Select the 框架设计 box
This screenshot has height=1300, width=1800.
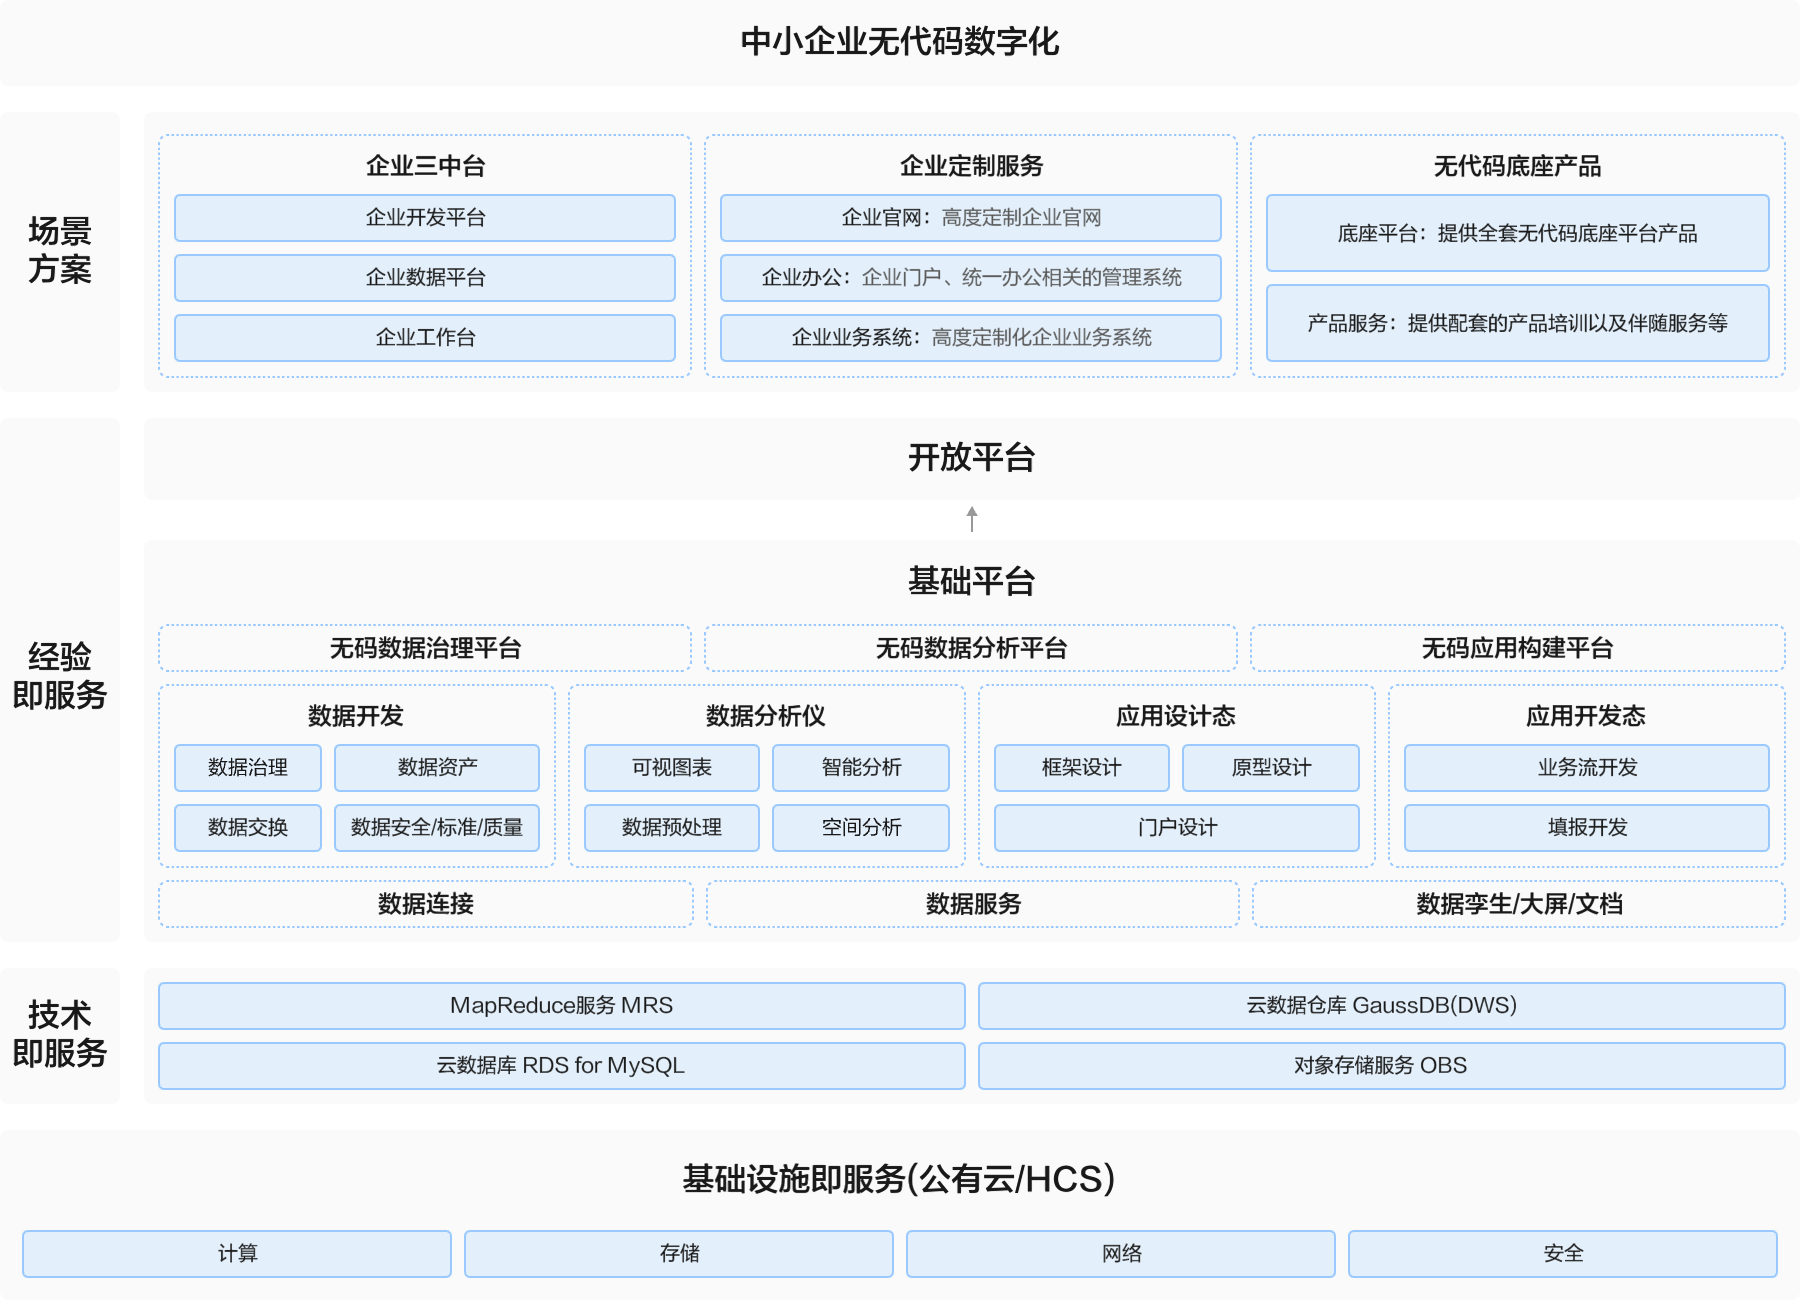pos(1082,768)
